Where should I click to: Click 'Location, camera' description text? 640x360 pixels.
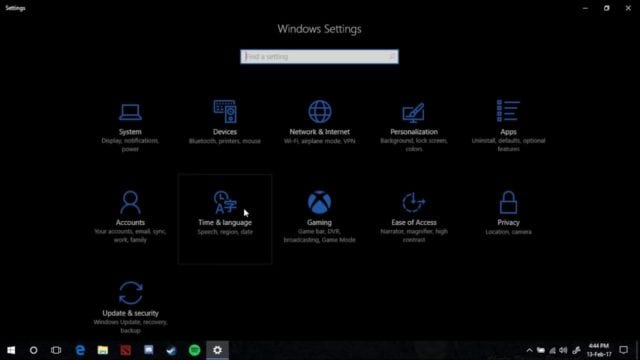(508, 232)
